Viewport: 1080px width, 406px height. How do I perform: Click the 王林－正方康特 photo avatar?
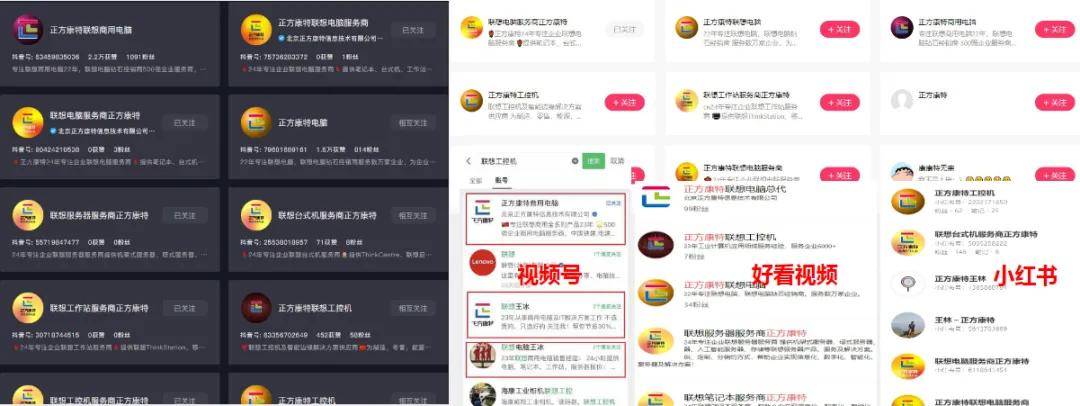pos(907,325)
